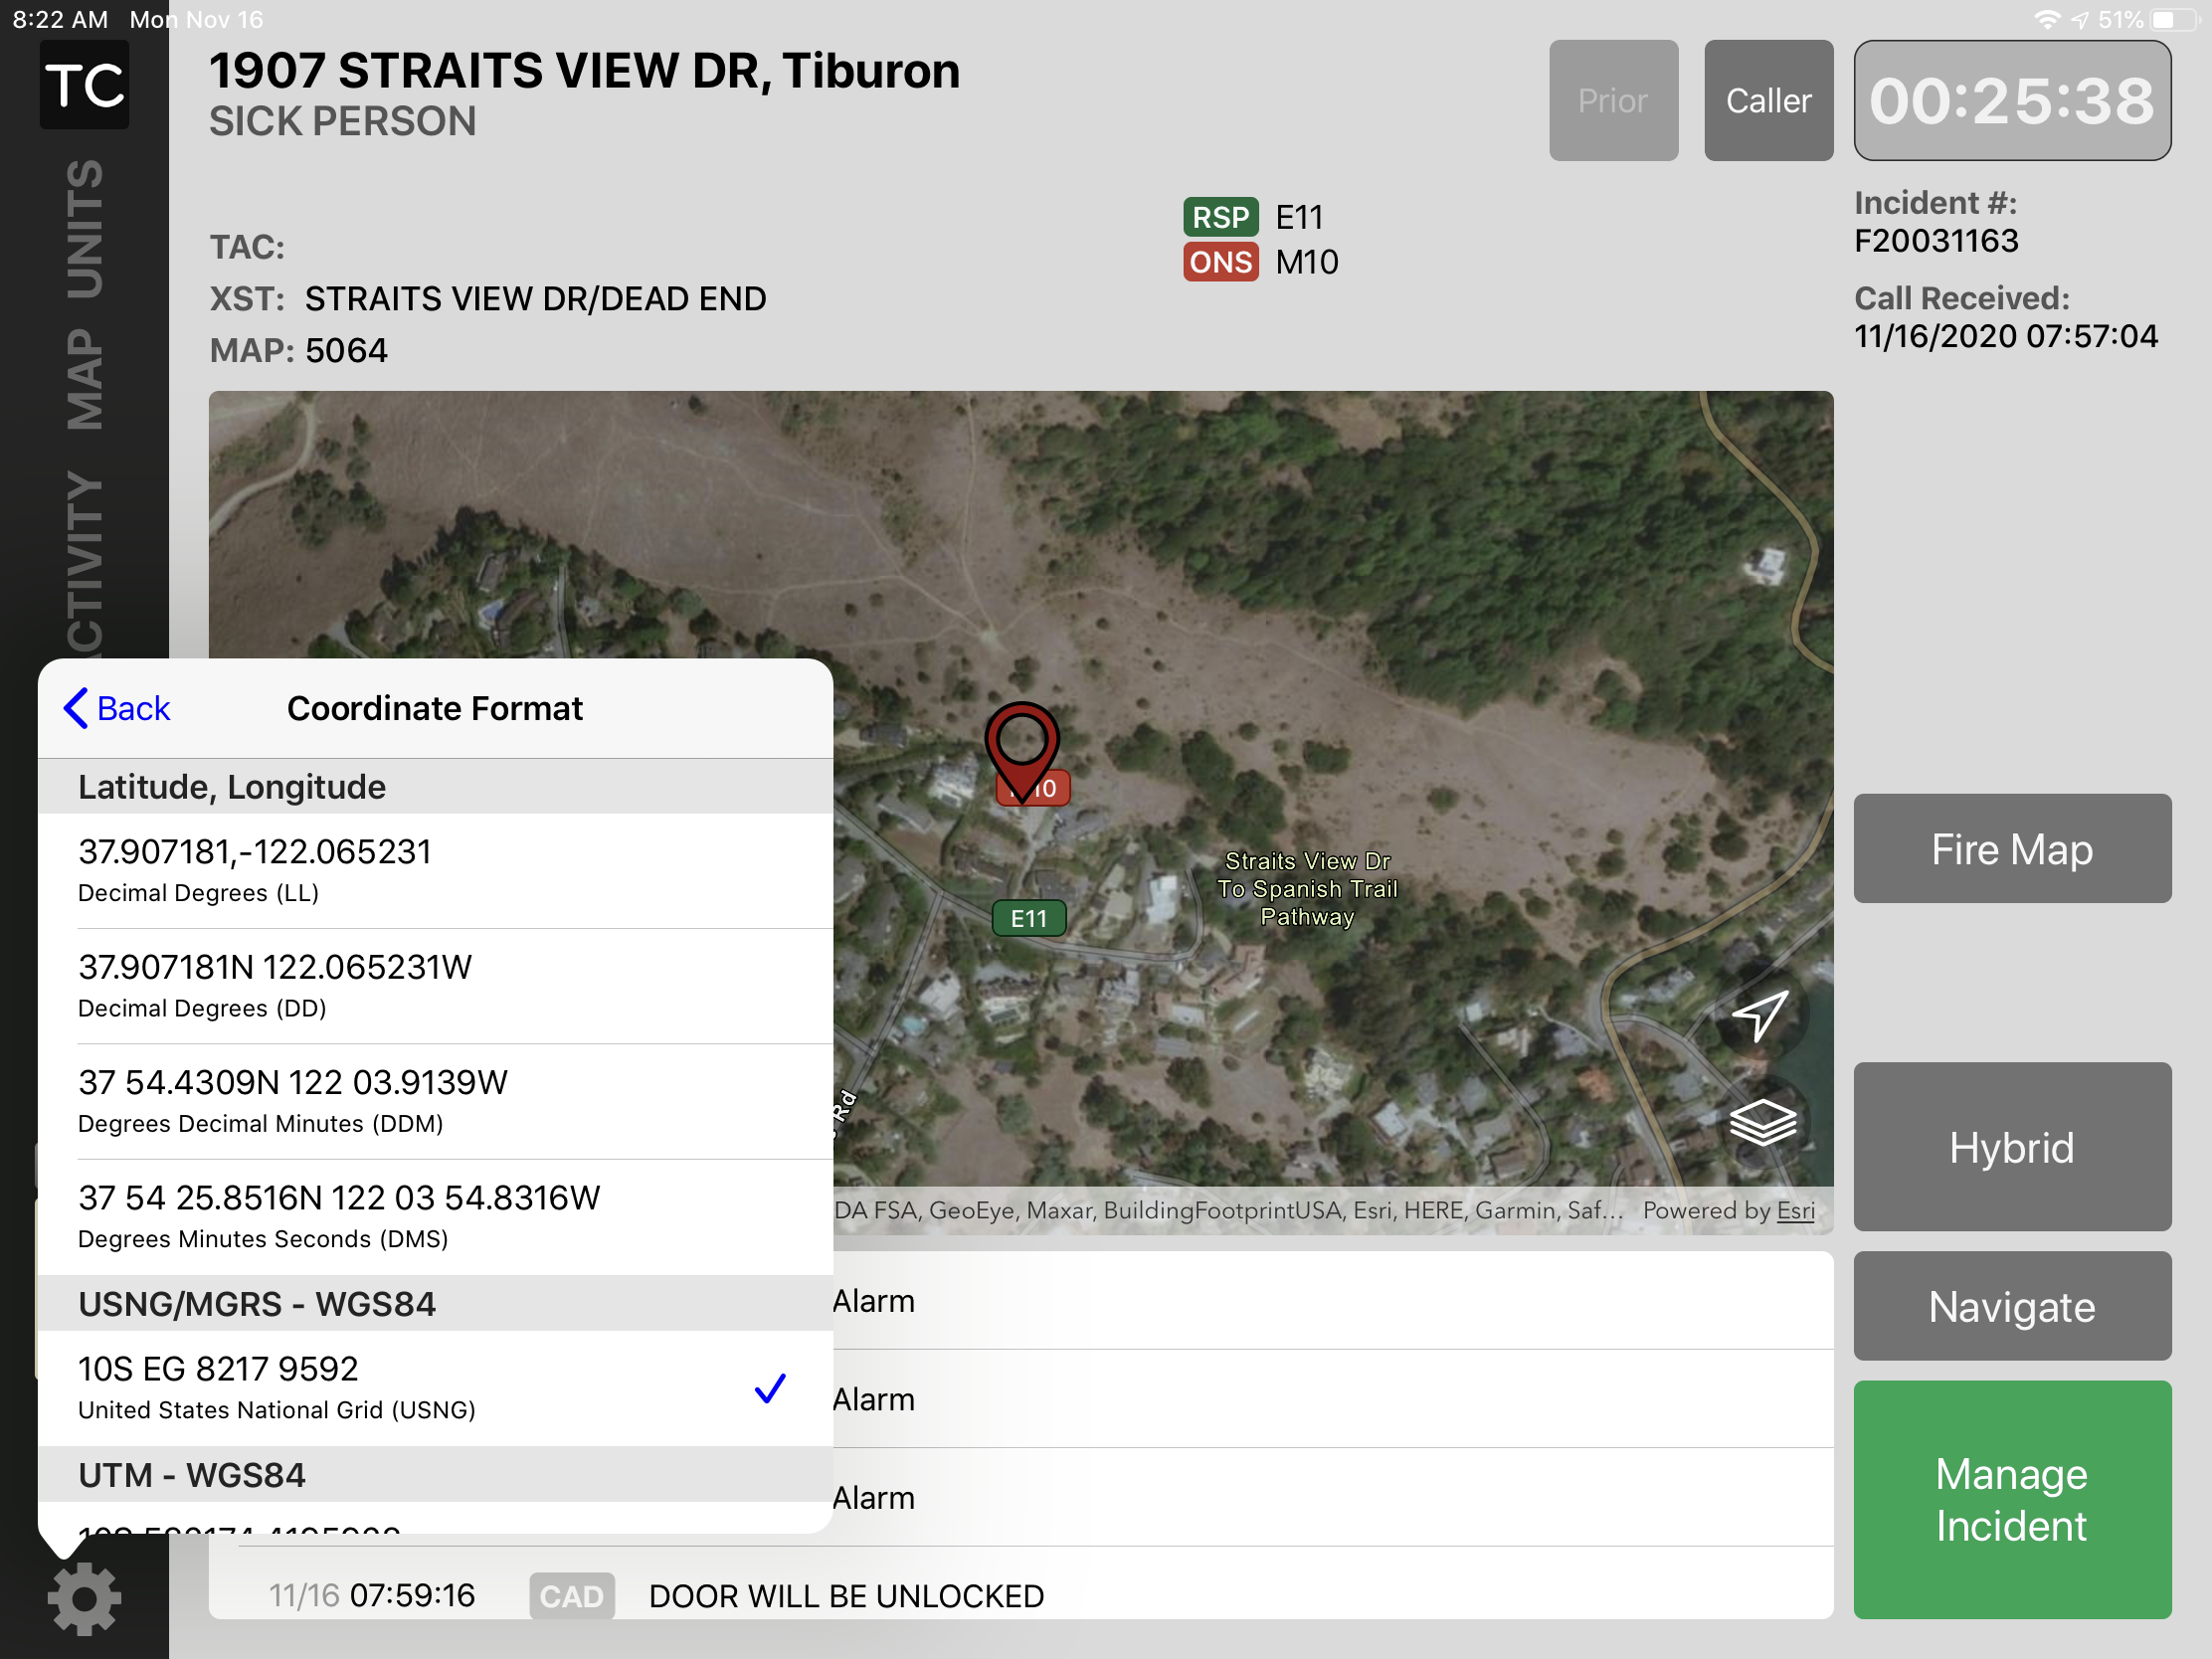
Task: Go Back from Coordinate Format menu
Action: (x=117, y=708)
